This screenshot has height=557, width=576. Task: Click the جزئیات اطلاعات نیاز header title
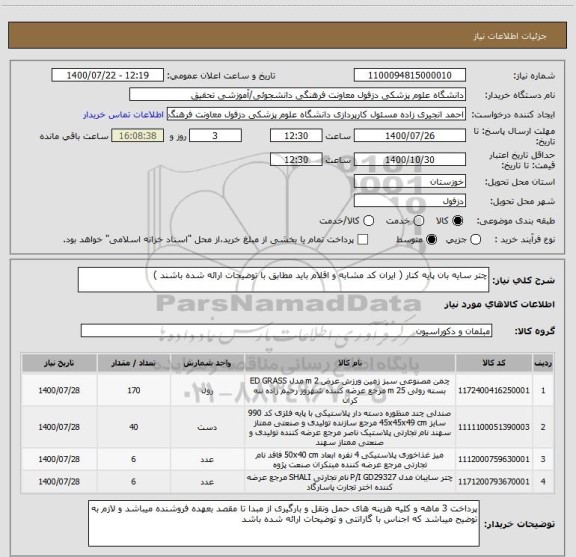(510, 36)
